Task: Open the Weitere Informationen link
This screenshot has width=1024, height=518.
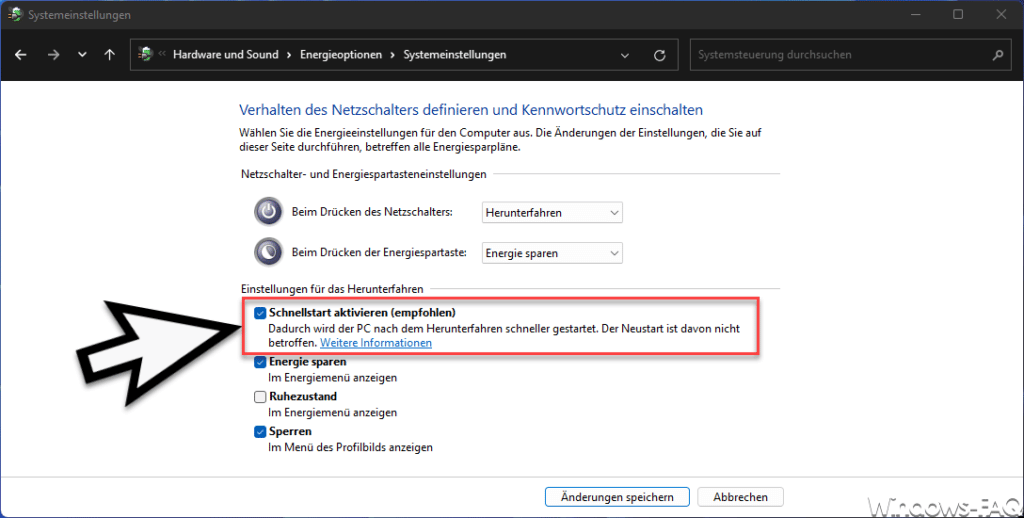Action: [376, 343]
